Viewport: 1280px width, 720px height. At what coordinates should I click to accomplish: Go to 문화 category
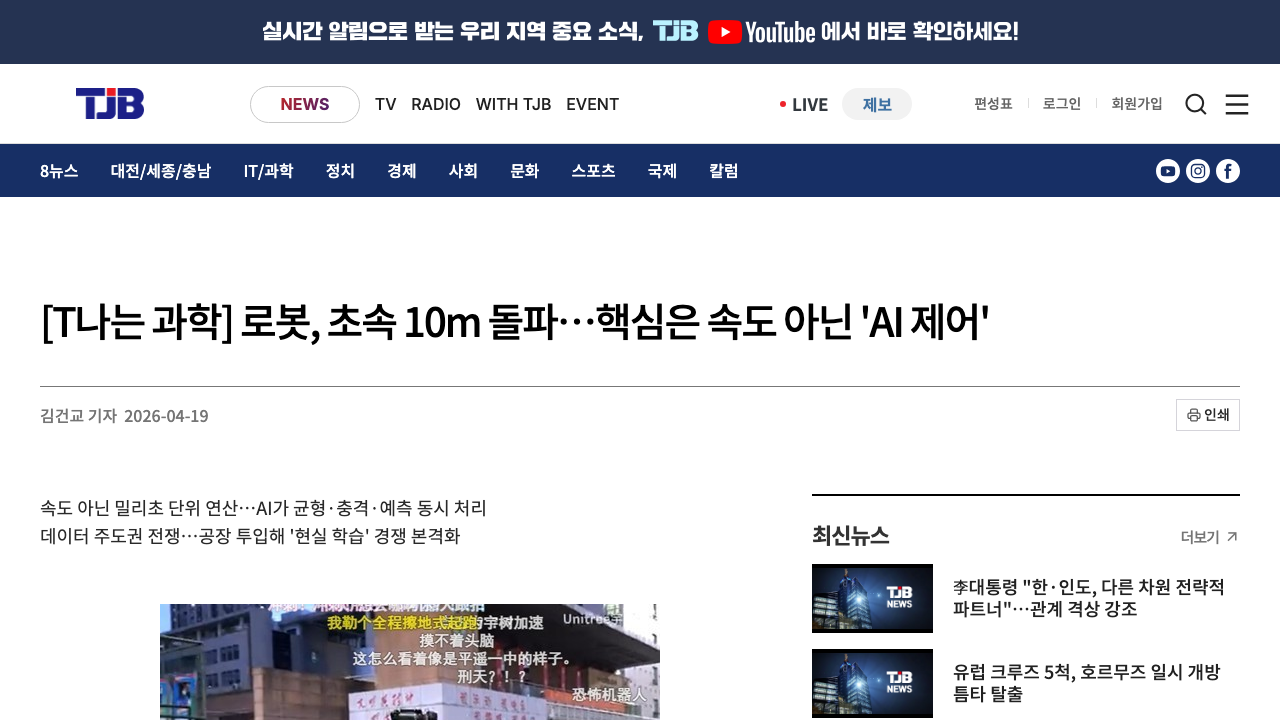[525, 171]
